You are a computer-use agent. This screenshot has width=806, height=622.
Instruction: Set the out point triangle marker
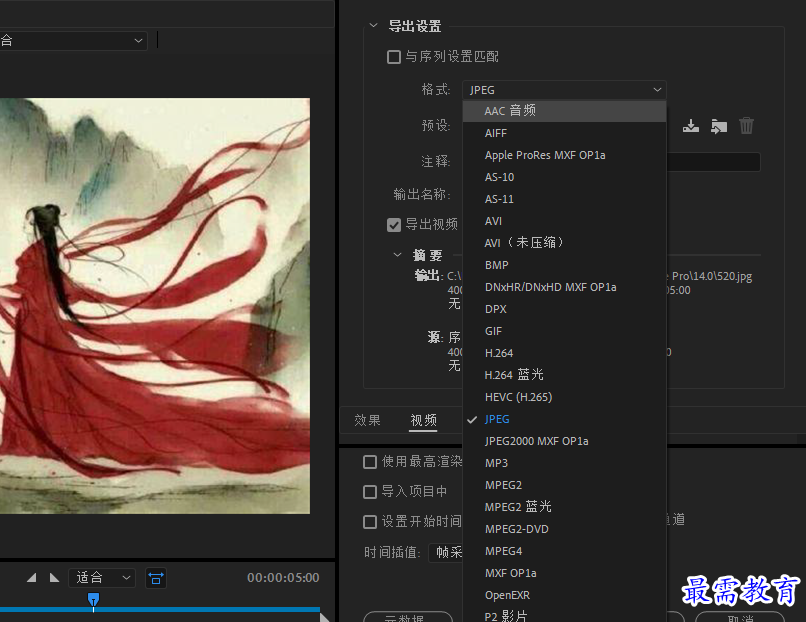click(x=54, y=578)
